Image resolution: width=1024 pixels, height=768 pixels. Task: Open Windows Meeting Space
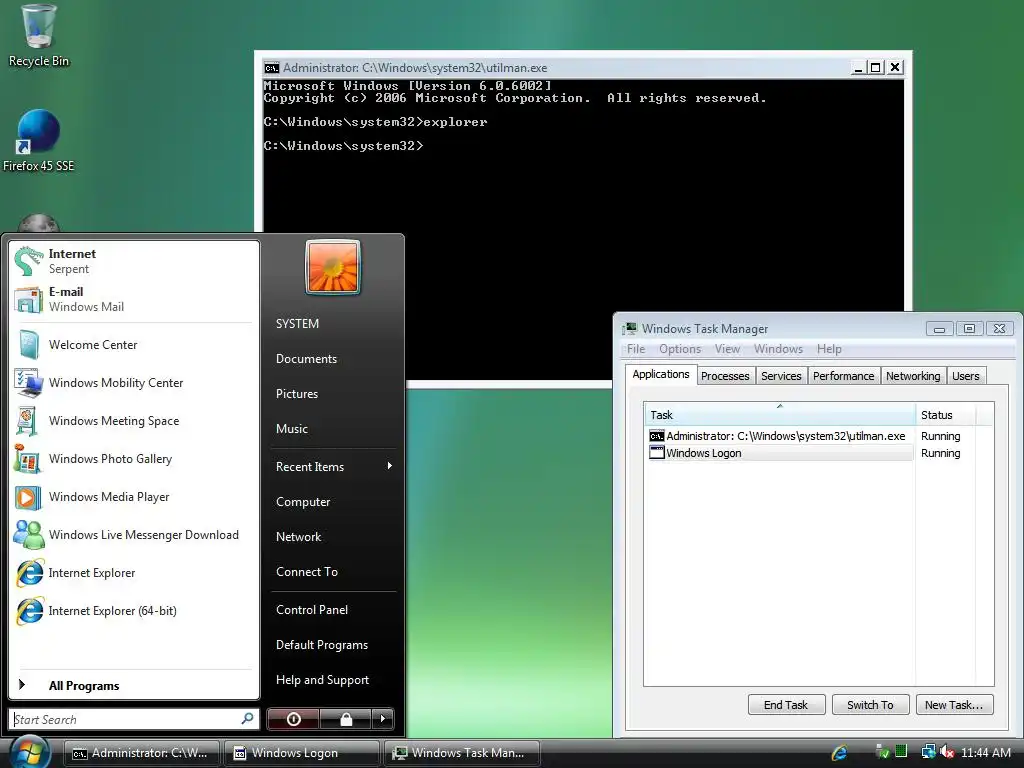(134, 421)
